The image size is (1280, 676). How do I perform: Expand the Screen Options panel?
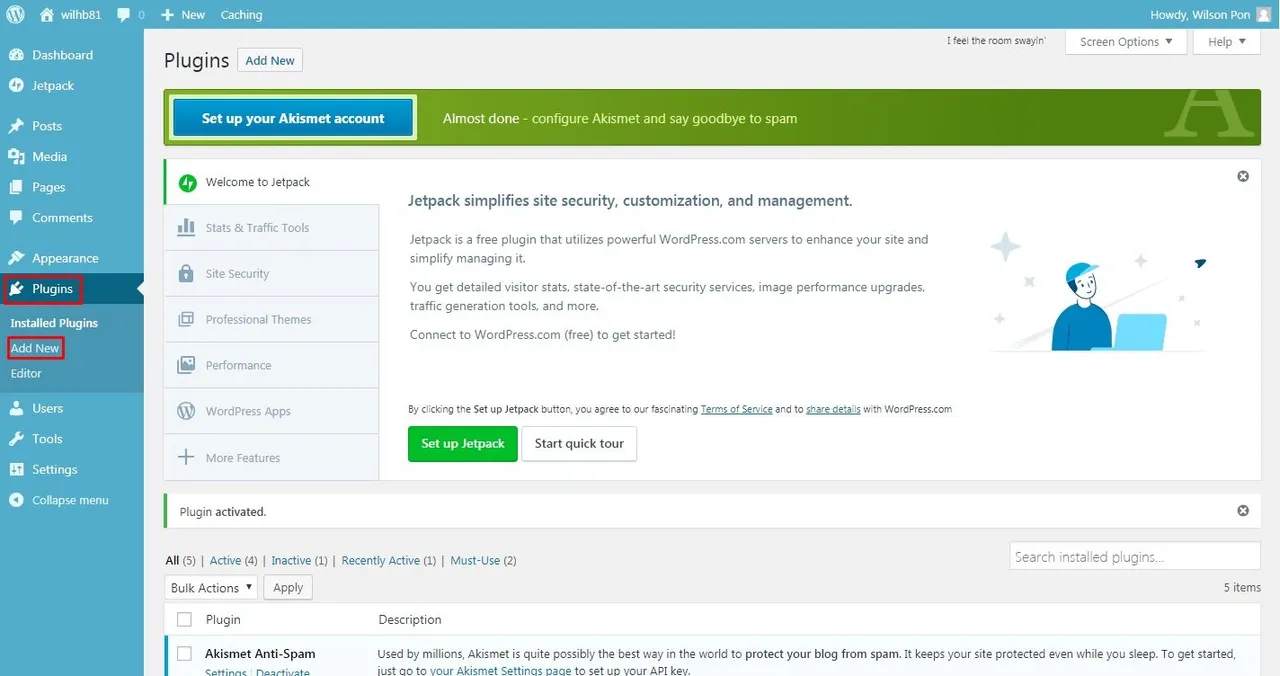coord(1126,42)
